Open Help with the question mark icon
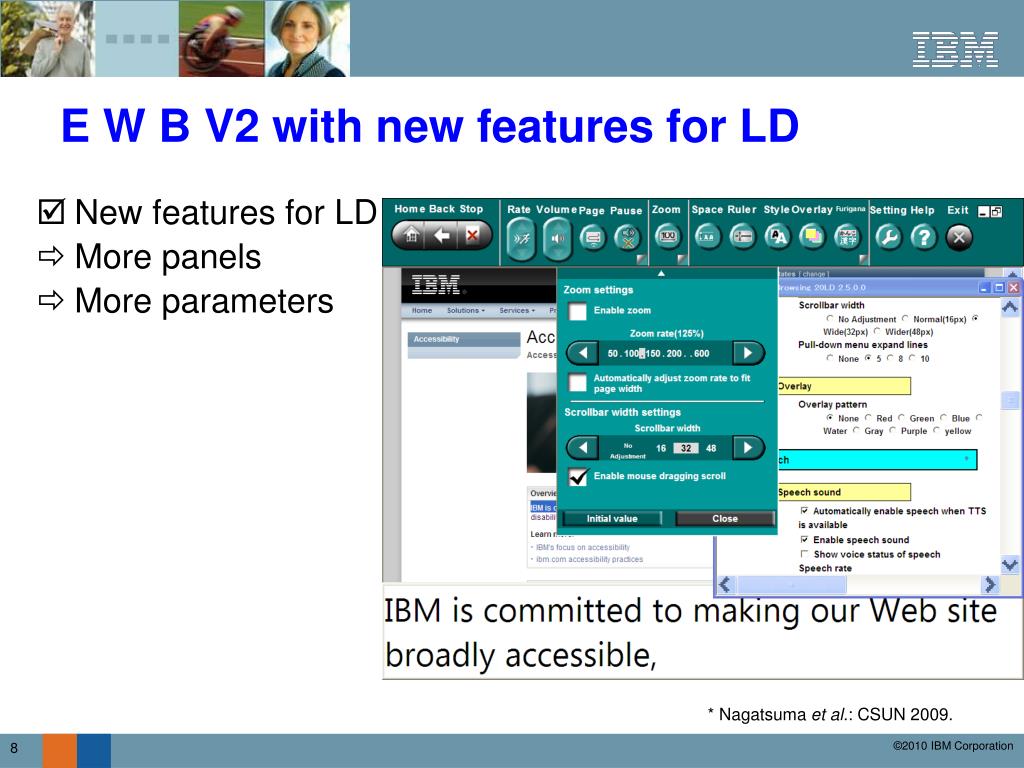The height and width of the screenshot is (768, 1024). [x=923, y=237]
